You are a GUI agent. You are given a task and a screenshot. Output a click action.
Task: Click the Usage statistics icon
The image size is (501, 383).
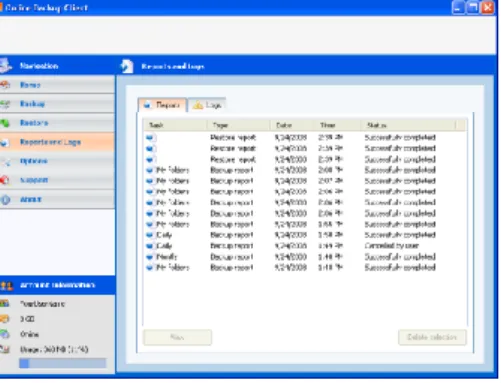[5, 349]
